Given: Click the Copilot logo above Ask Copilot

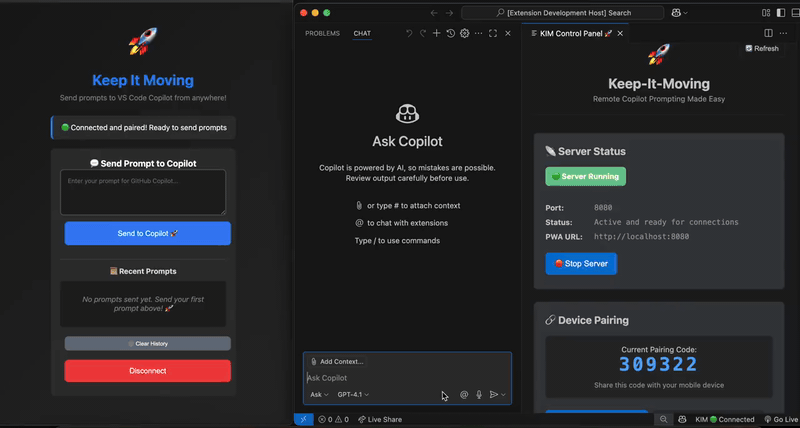Looking at the screenshot, I should 407,114.
